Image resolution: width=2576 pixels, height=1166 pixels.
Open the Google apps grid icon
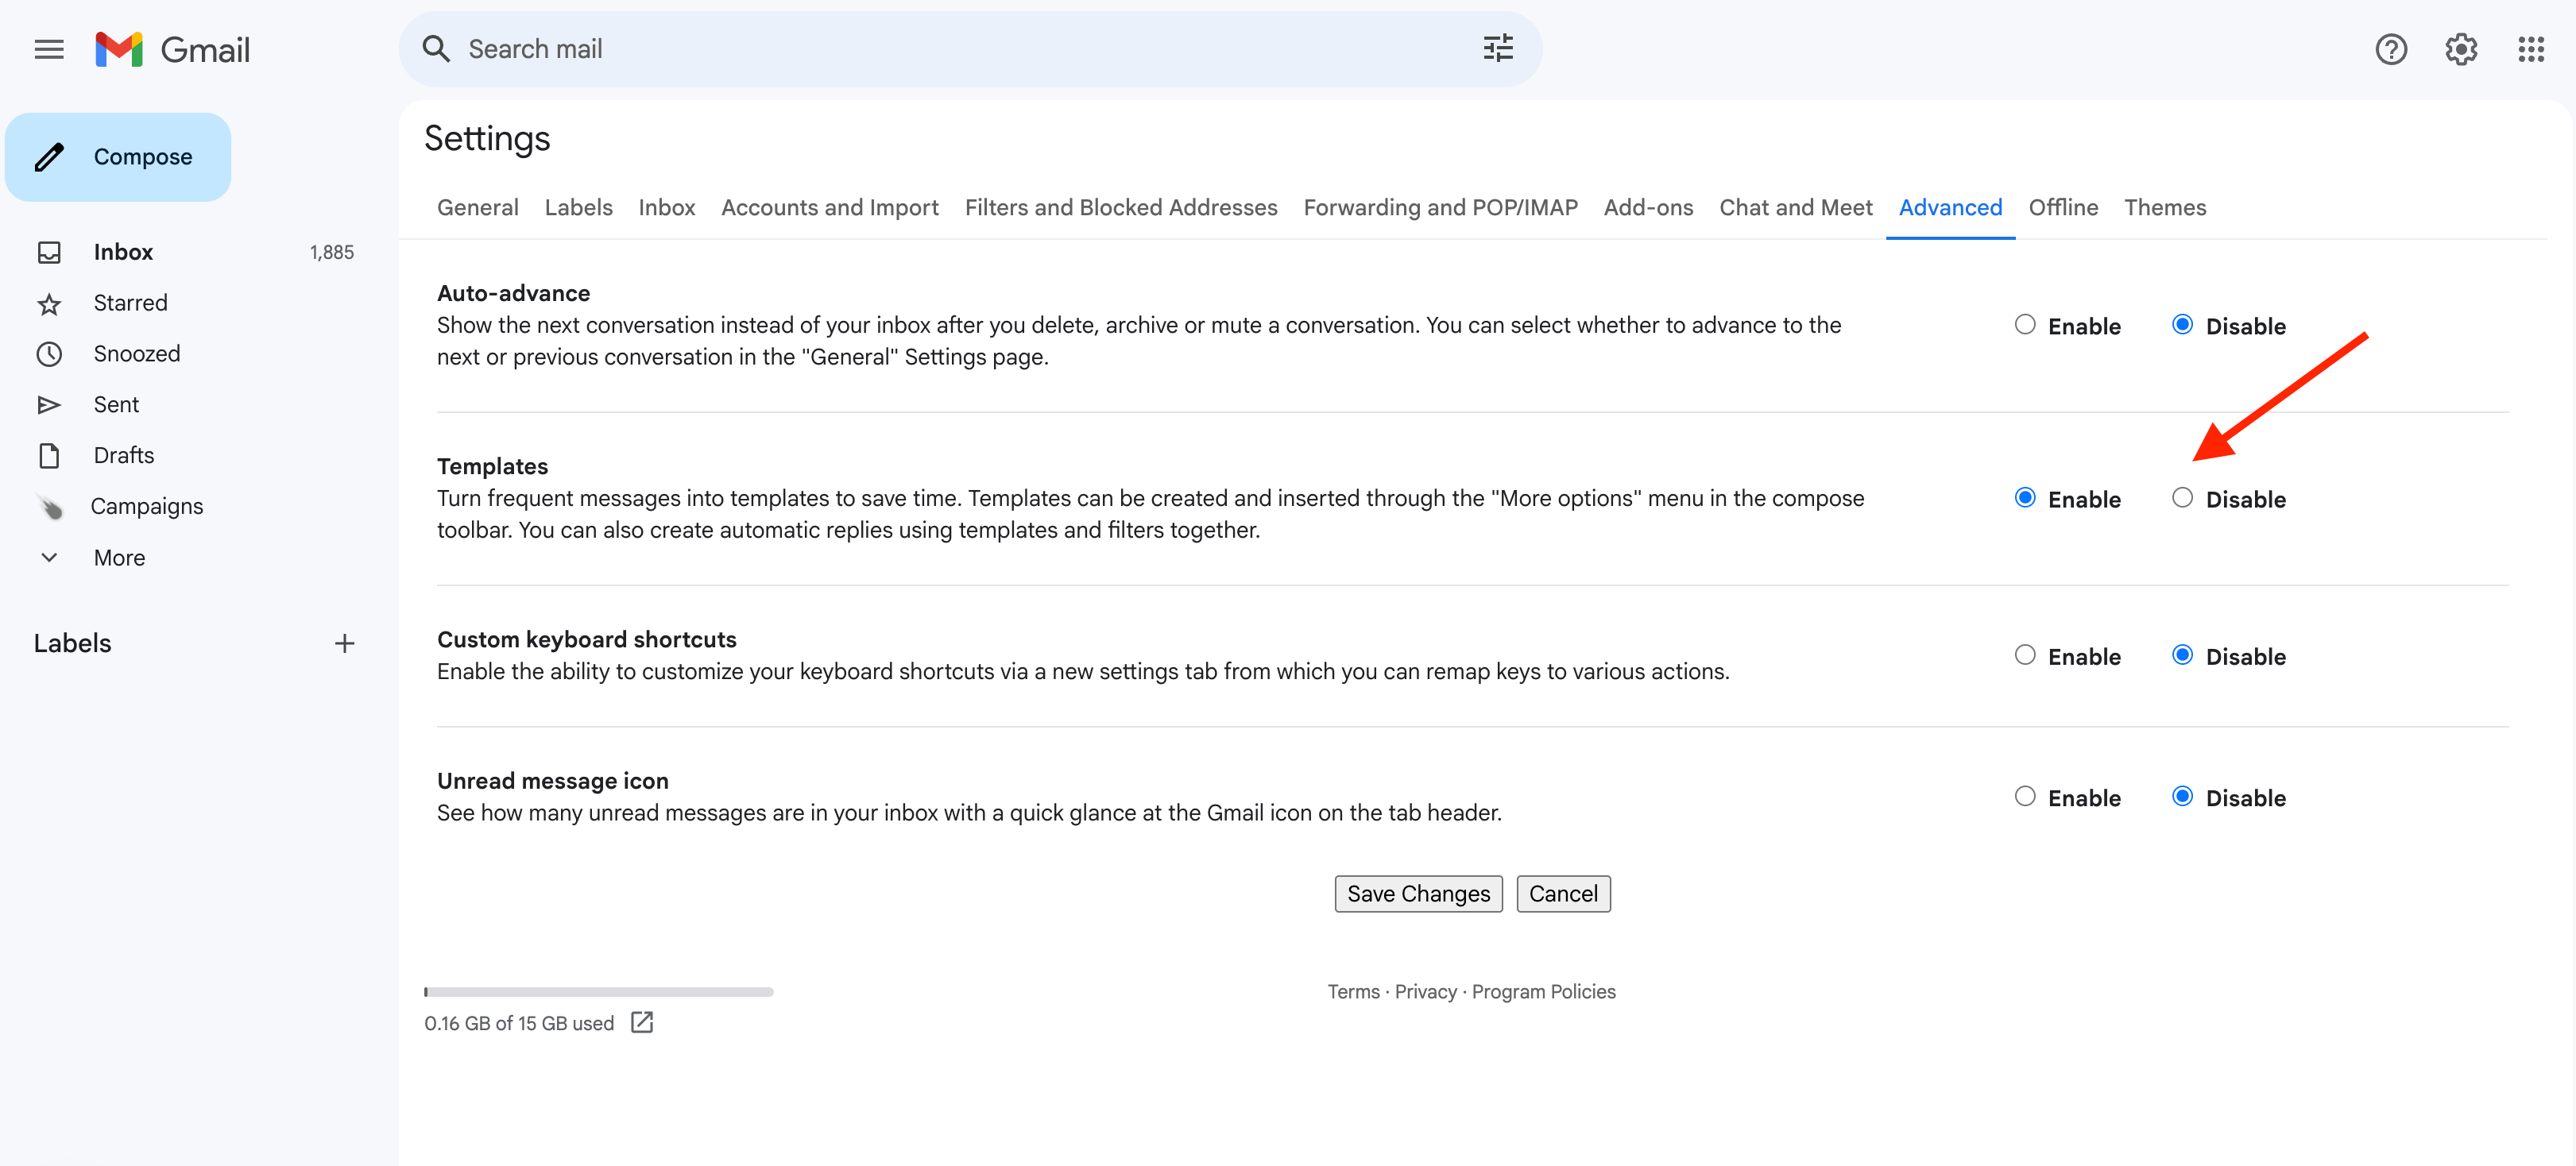[2530, 49]
